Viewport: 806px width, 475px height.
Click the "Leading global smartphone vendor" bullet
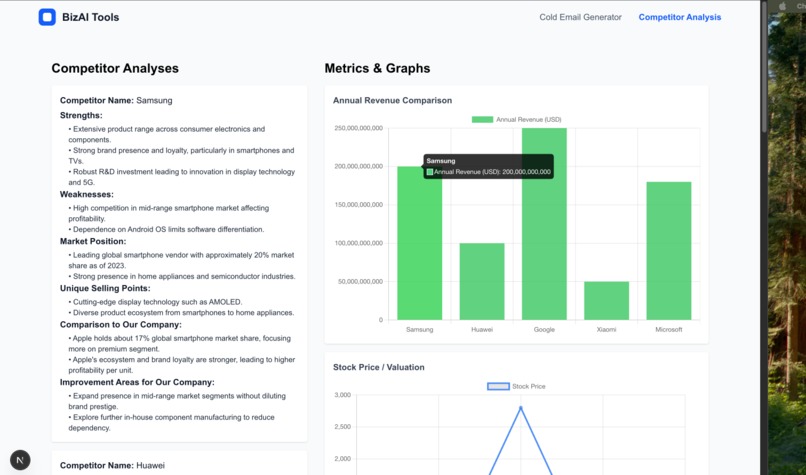[x=181, y=260]
